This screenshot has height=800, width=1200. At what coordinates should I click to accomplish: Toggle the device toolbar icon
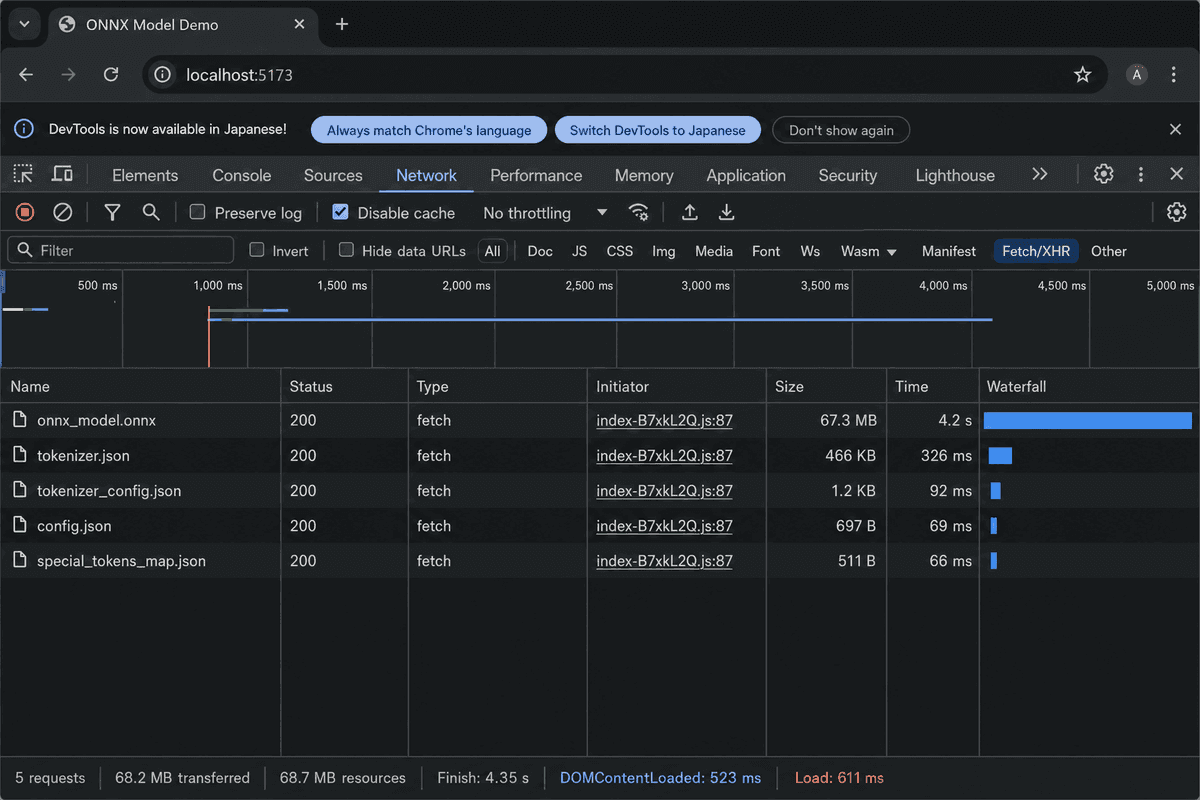(62, 174)
